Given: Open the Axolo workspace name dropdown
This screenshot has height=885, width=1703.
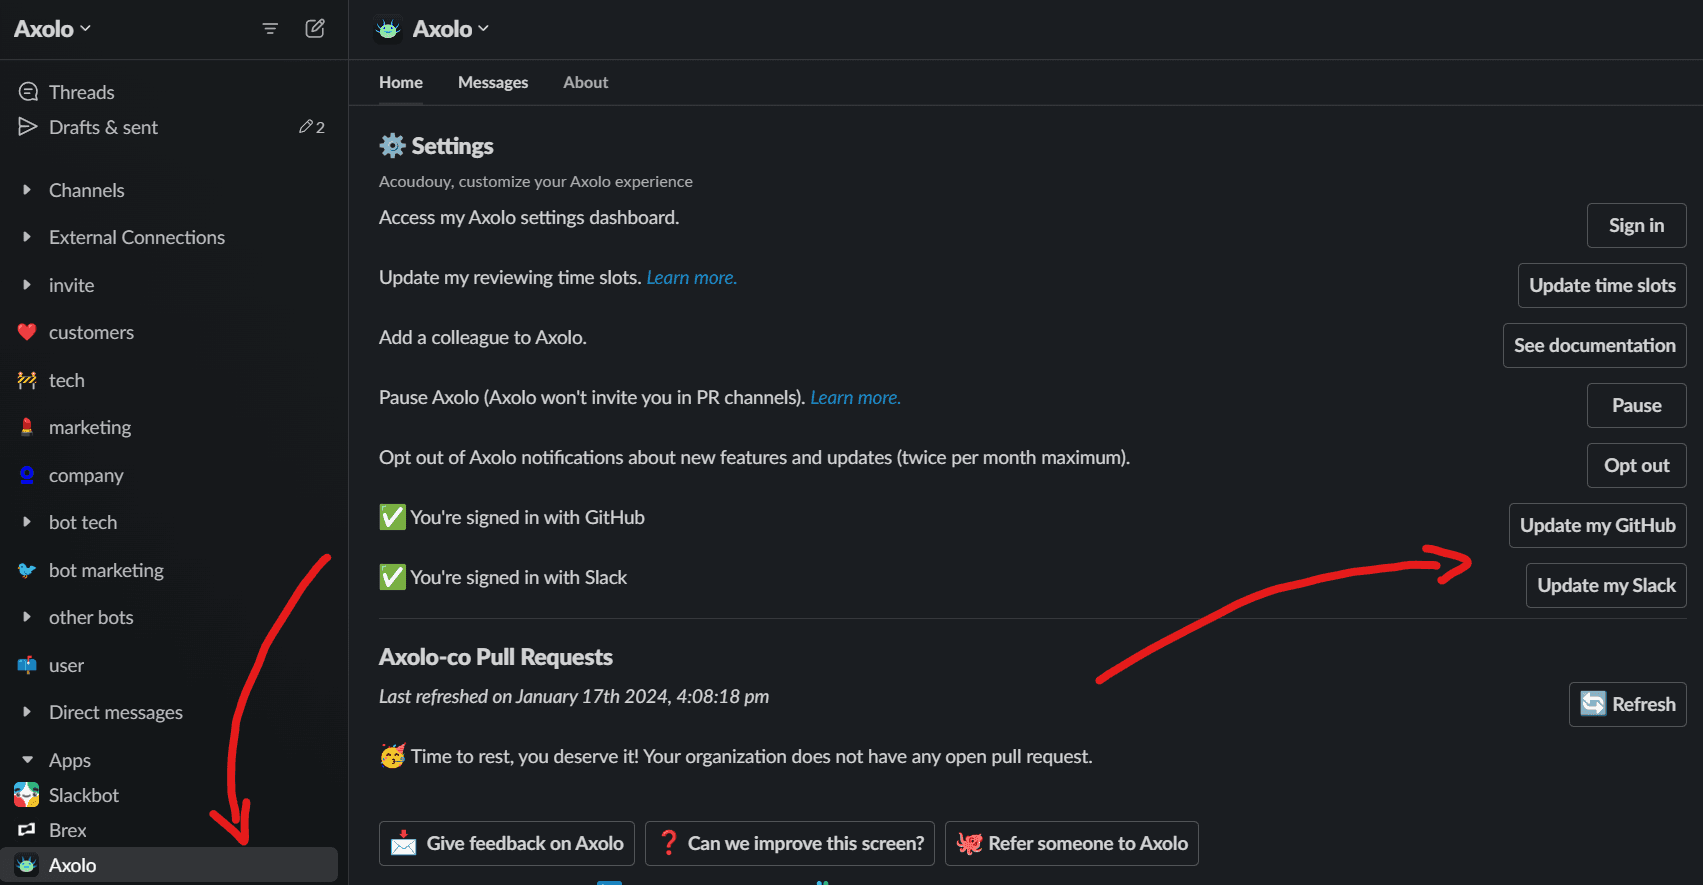Looking at the screenshot, I should [52, 29].
